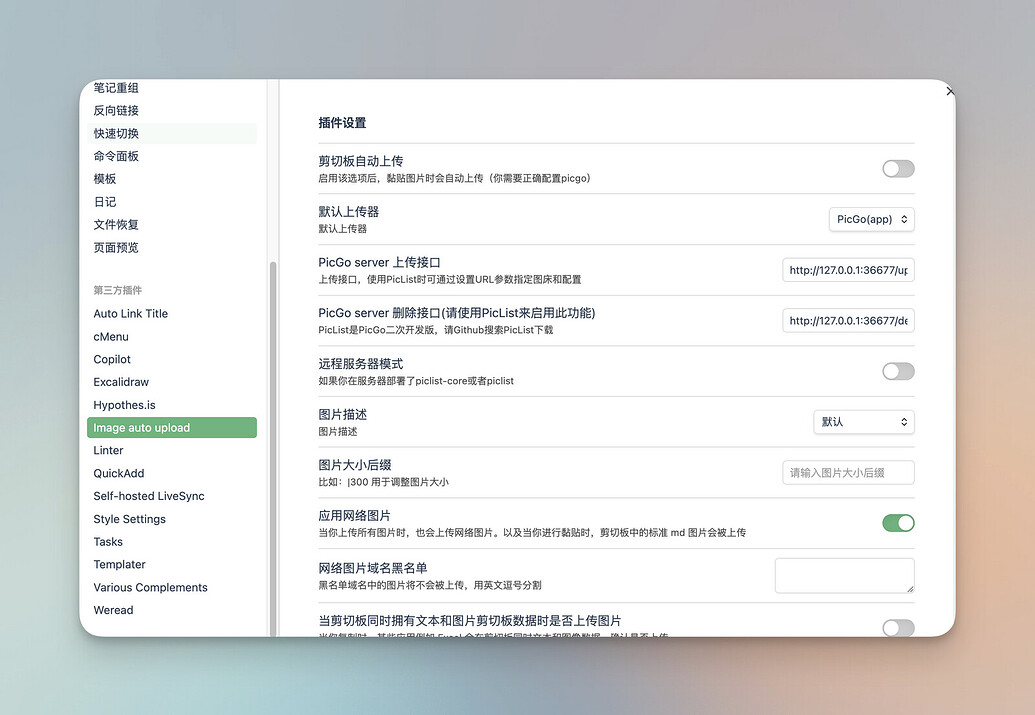1035x715 pixels.
Task: Click the 插件设置 heading
Action: 342,123
